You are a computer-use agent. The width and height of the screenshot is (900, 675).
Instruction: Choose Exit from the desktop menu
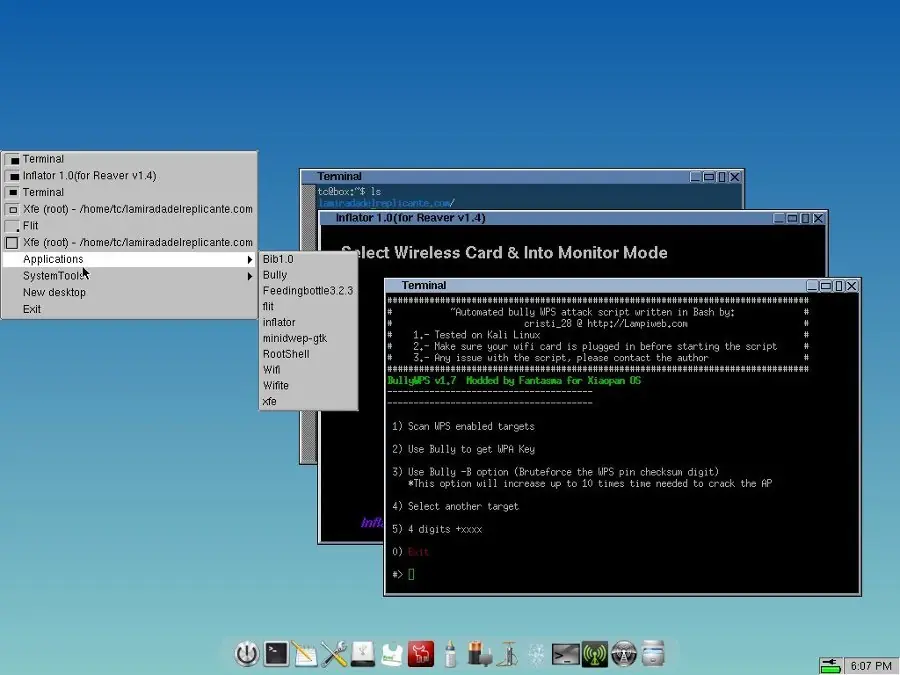tap(32, 309)
